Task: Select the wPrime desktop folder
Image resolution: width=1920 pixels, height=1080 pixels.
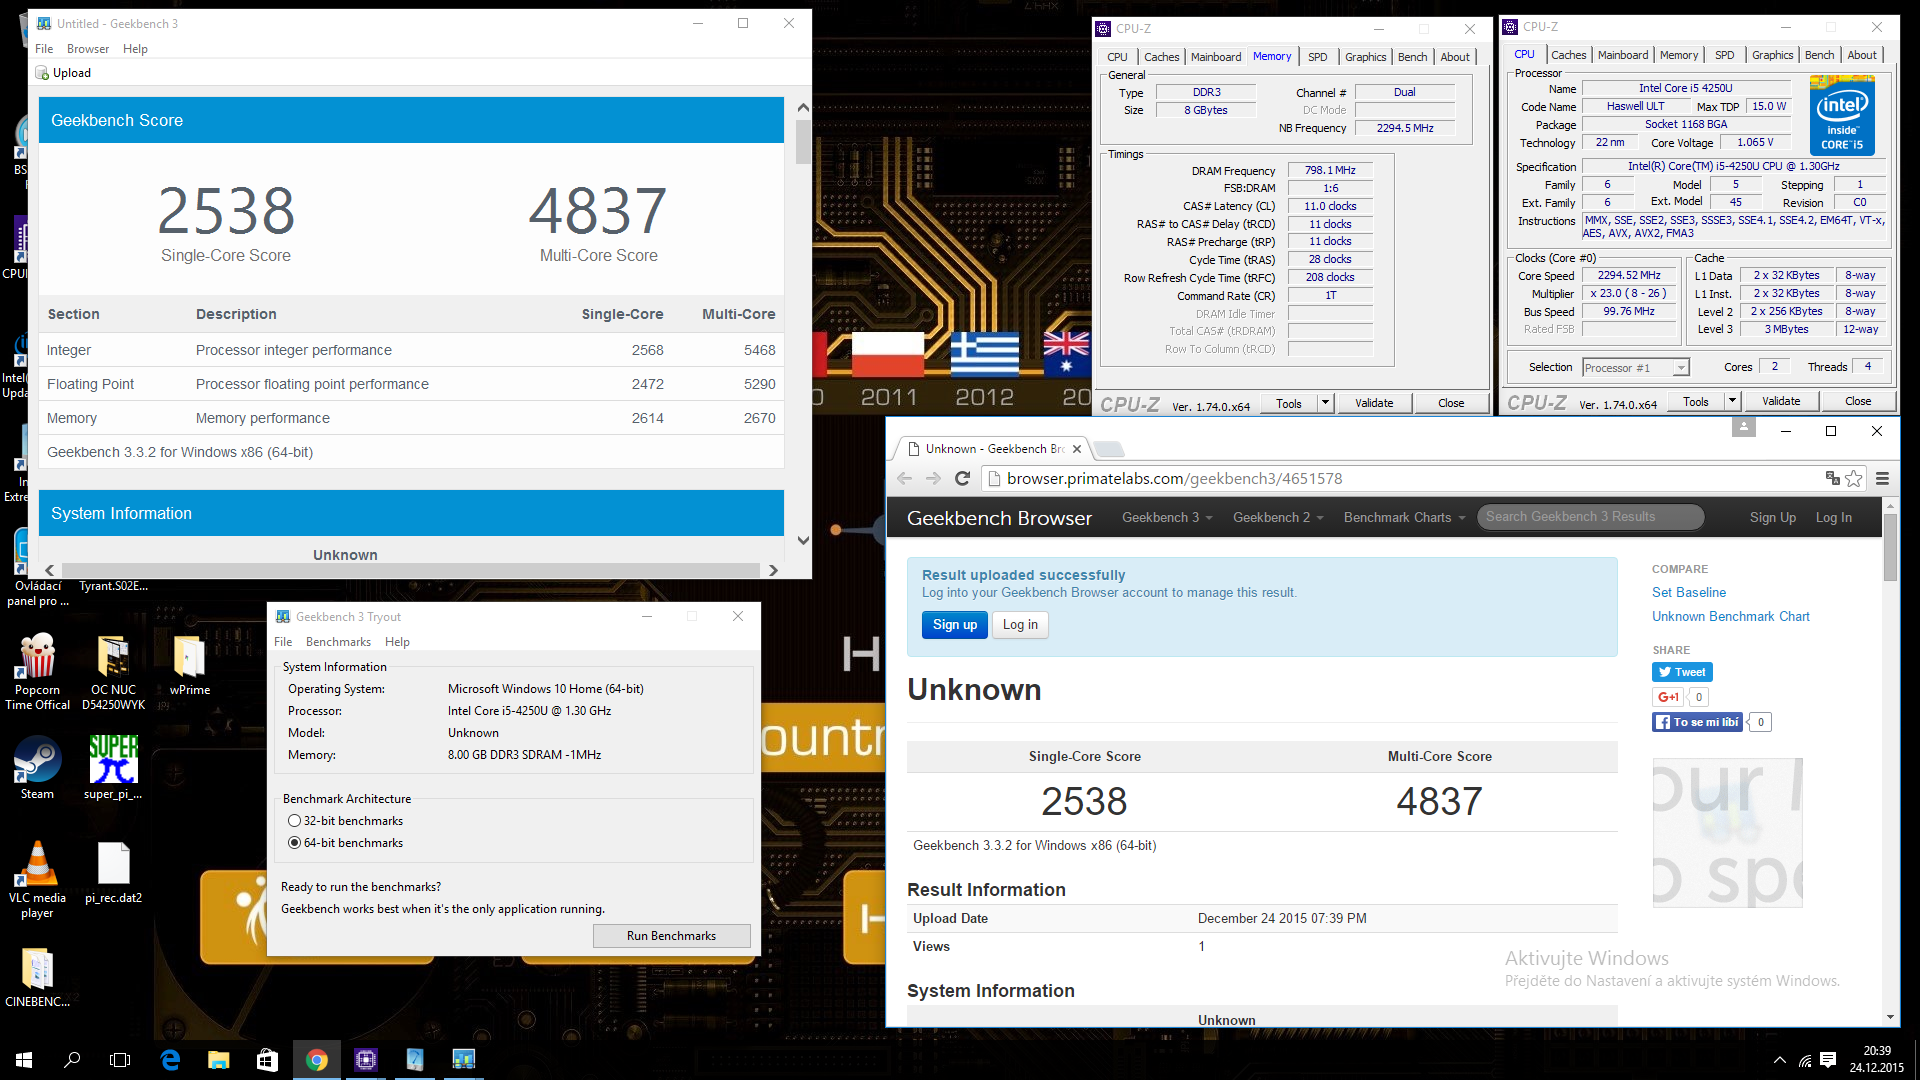Action: pyautogui.click(x=189, y=665)
